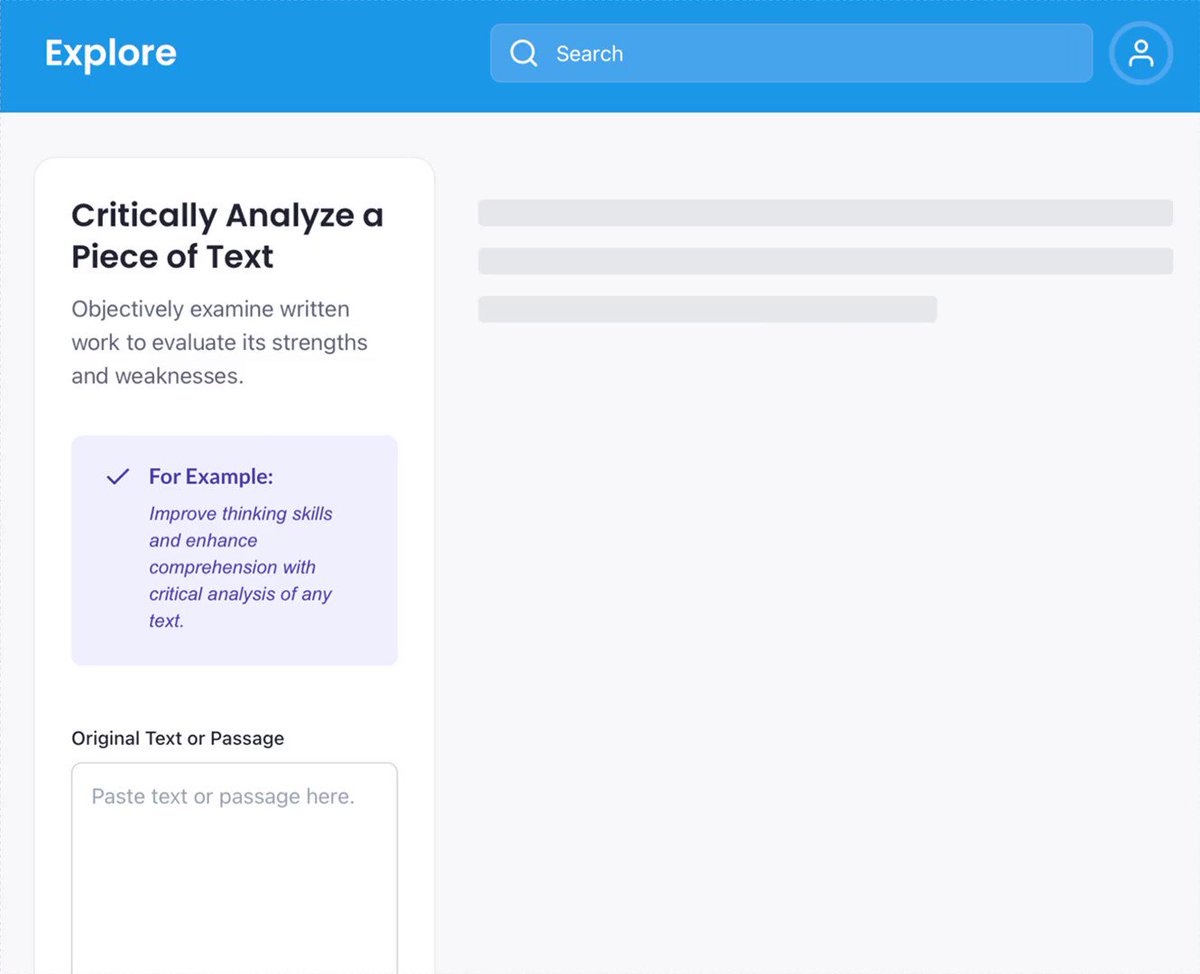Click the word Search inside the search bar
The image size is (1200, 974).
[x=590, y=54]
